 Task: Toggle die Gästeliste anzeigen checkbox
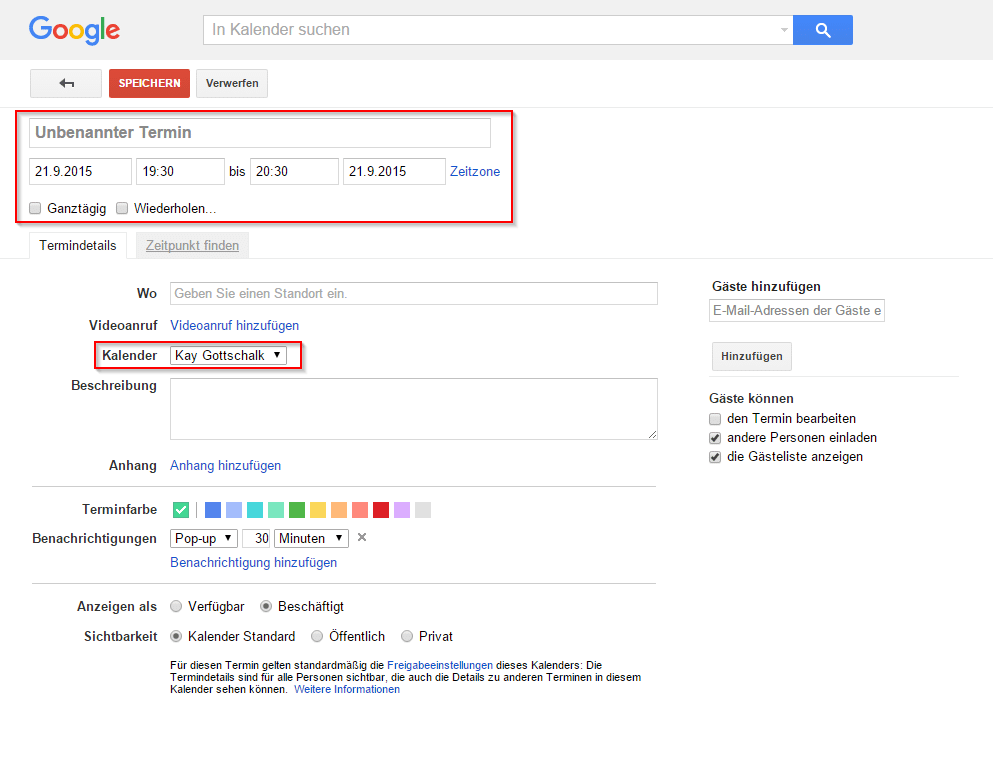715,457
